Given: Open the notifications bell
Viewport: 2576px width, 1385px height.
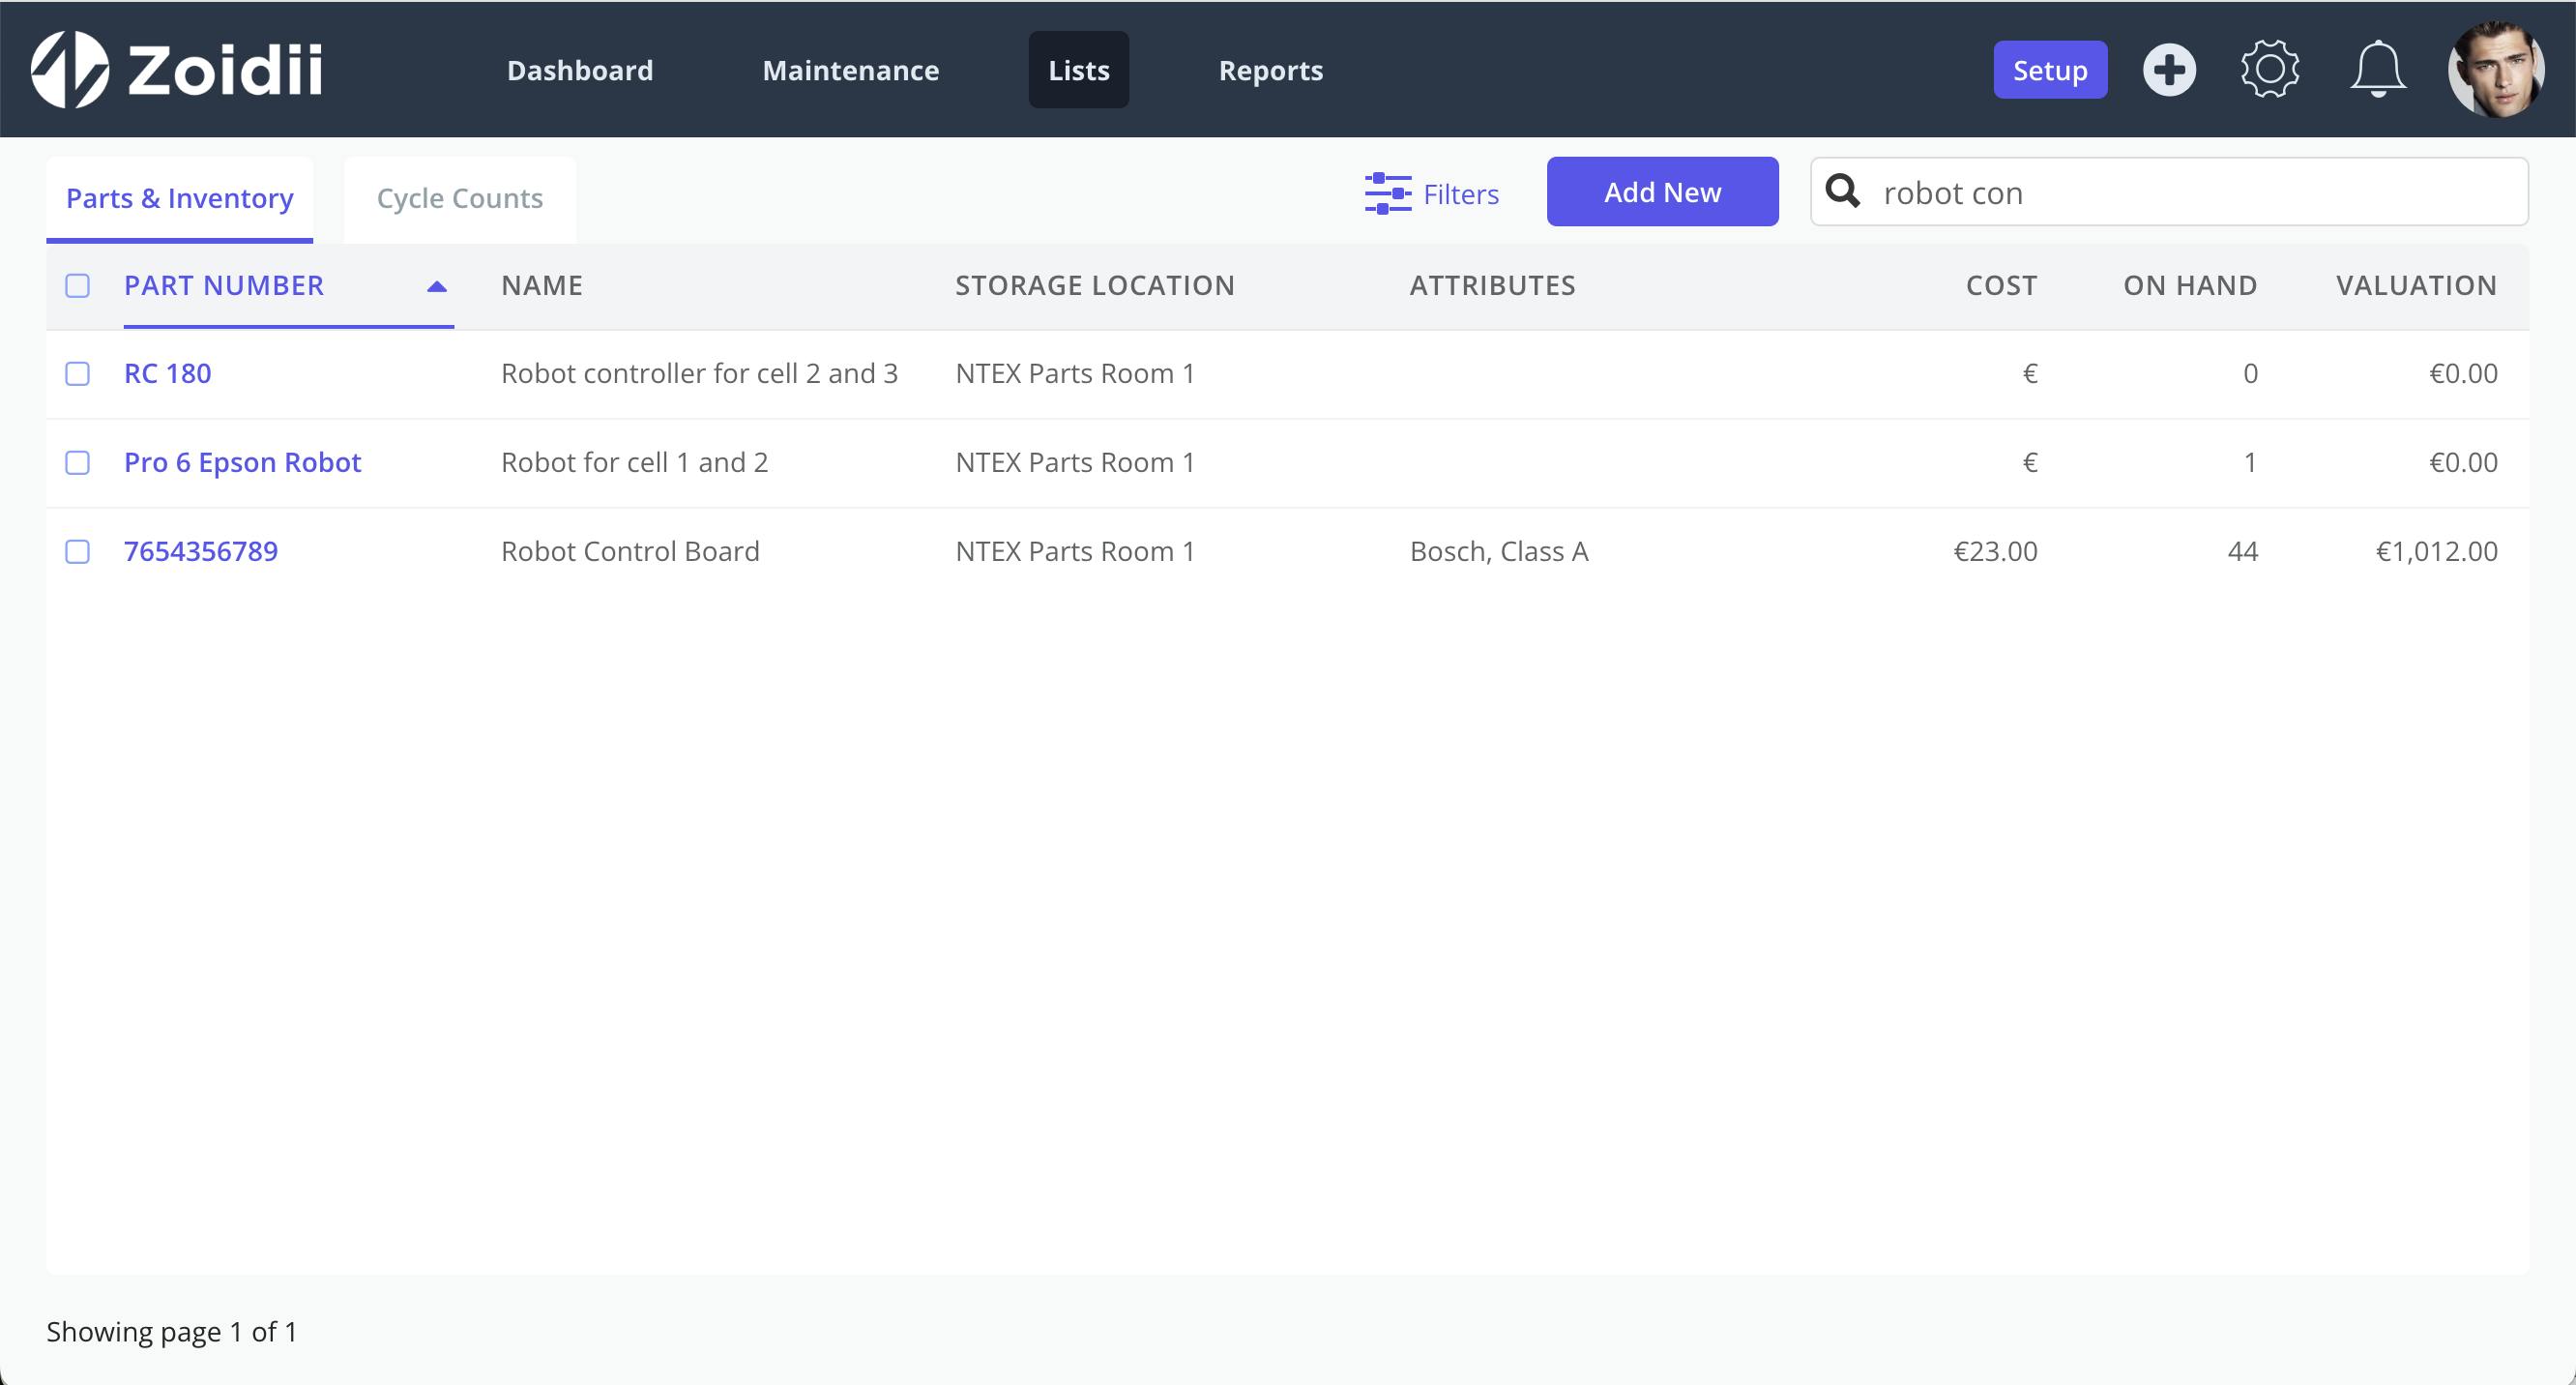Looking at the screenshot, I should (2377, 70).
